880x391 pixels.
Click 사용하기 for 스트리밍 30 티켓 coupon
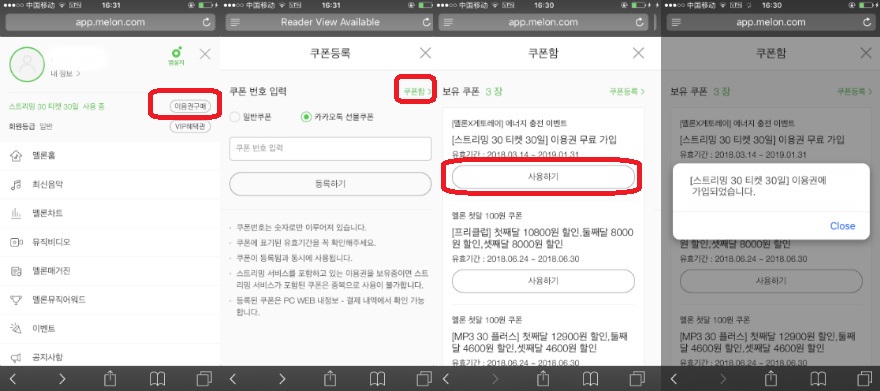pyautogui.click(x=543, y=177)
